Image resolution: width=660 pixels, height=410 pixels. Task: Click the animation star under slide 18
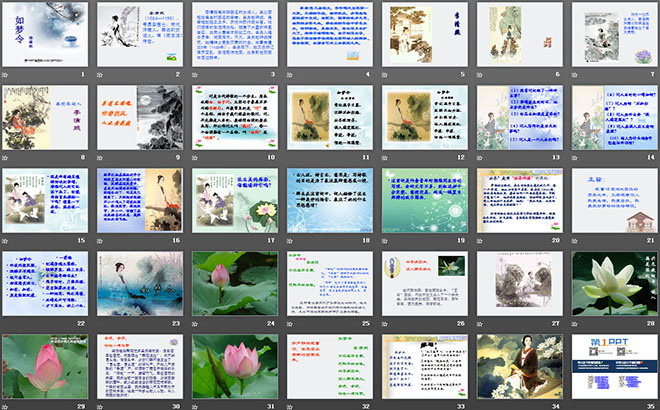click(290, 241)
